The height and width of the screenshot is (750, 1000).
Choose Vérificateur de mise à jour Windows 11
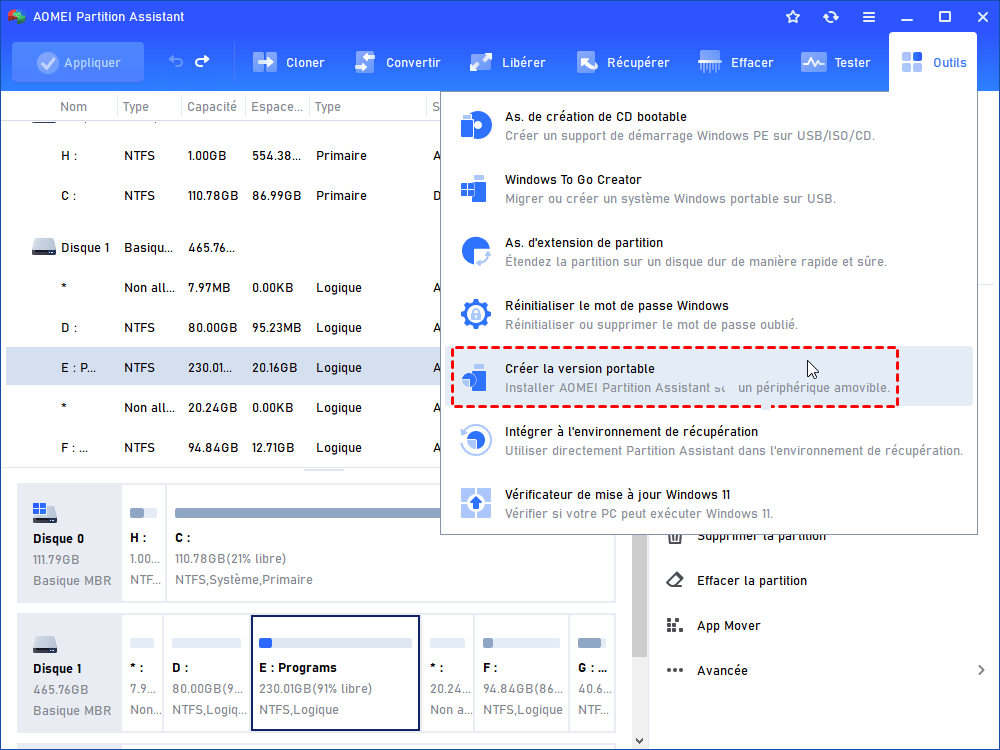[x=709, y=504]
